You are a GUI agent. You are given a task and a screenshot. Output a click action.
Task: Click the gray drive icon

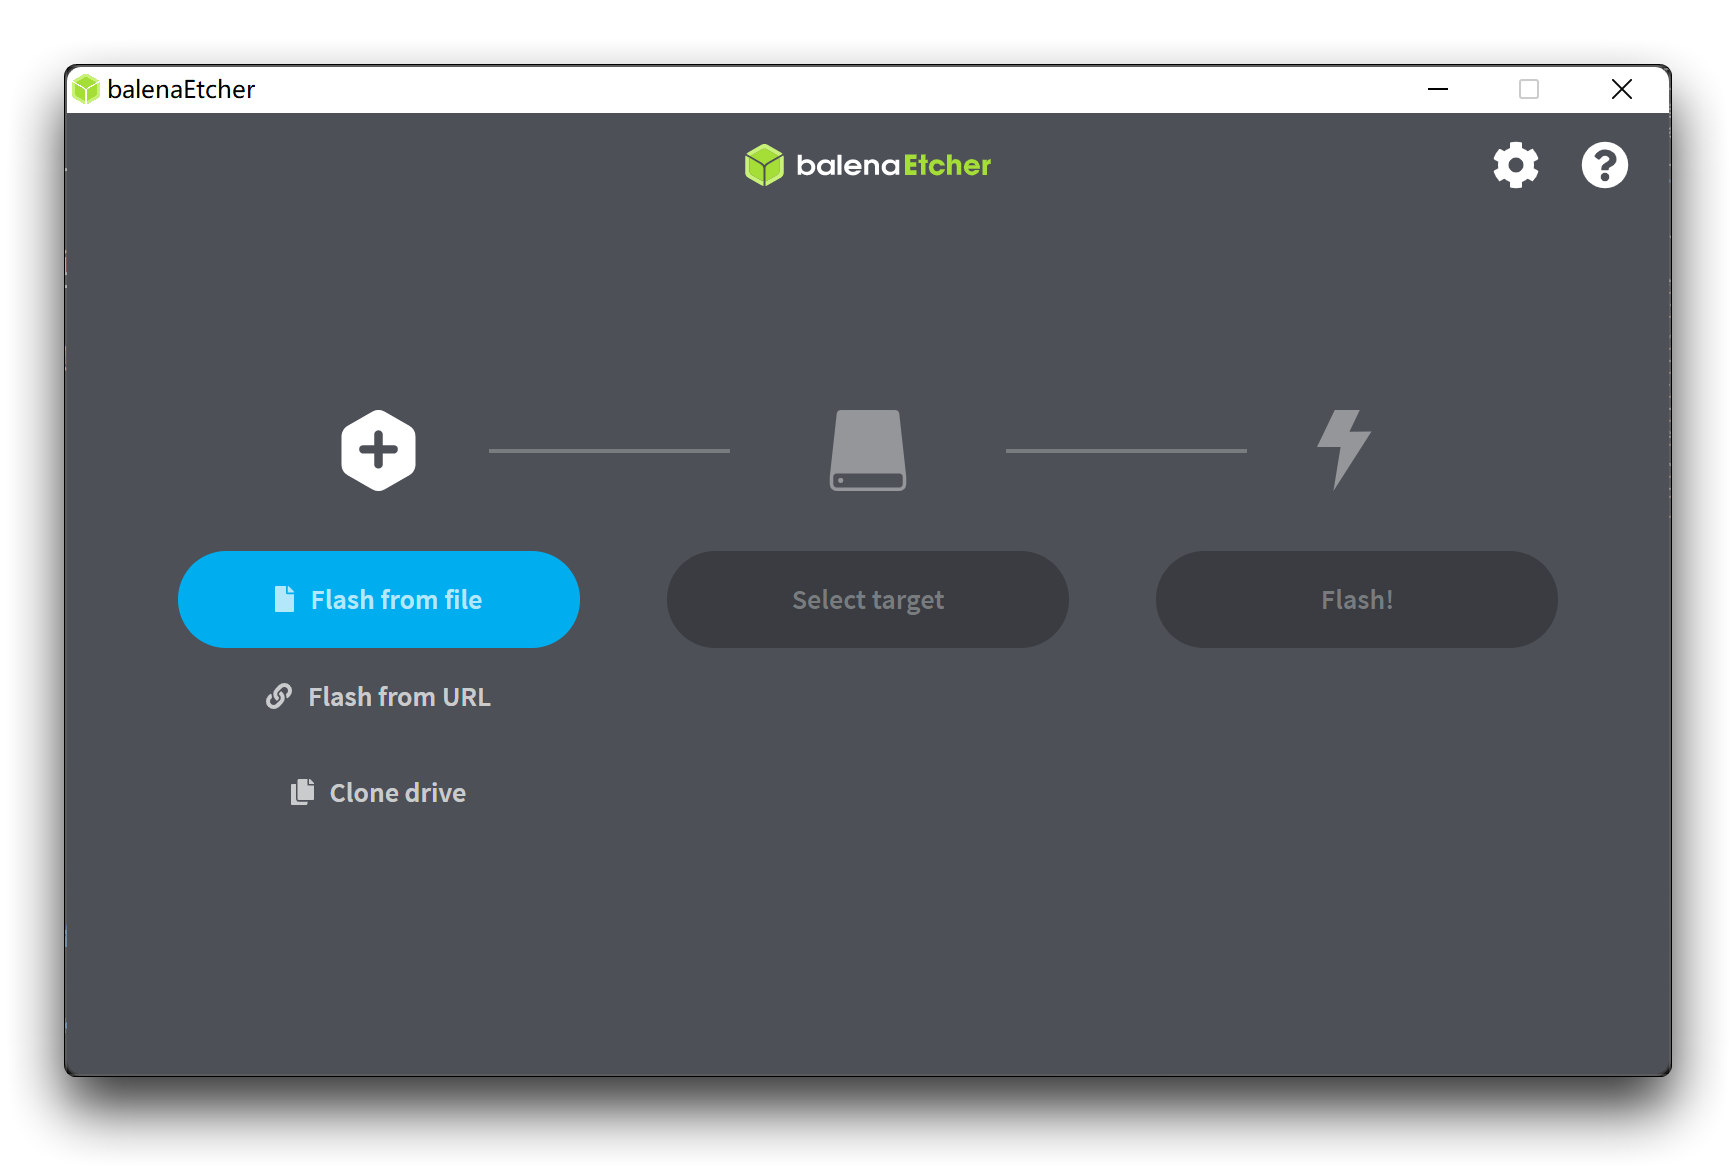point(868,450)
